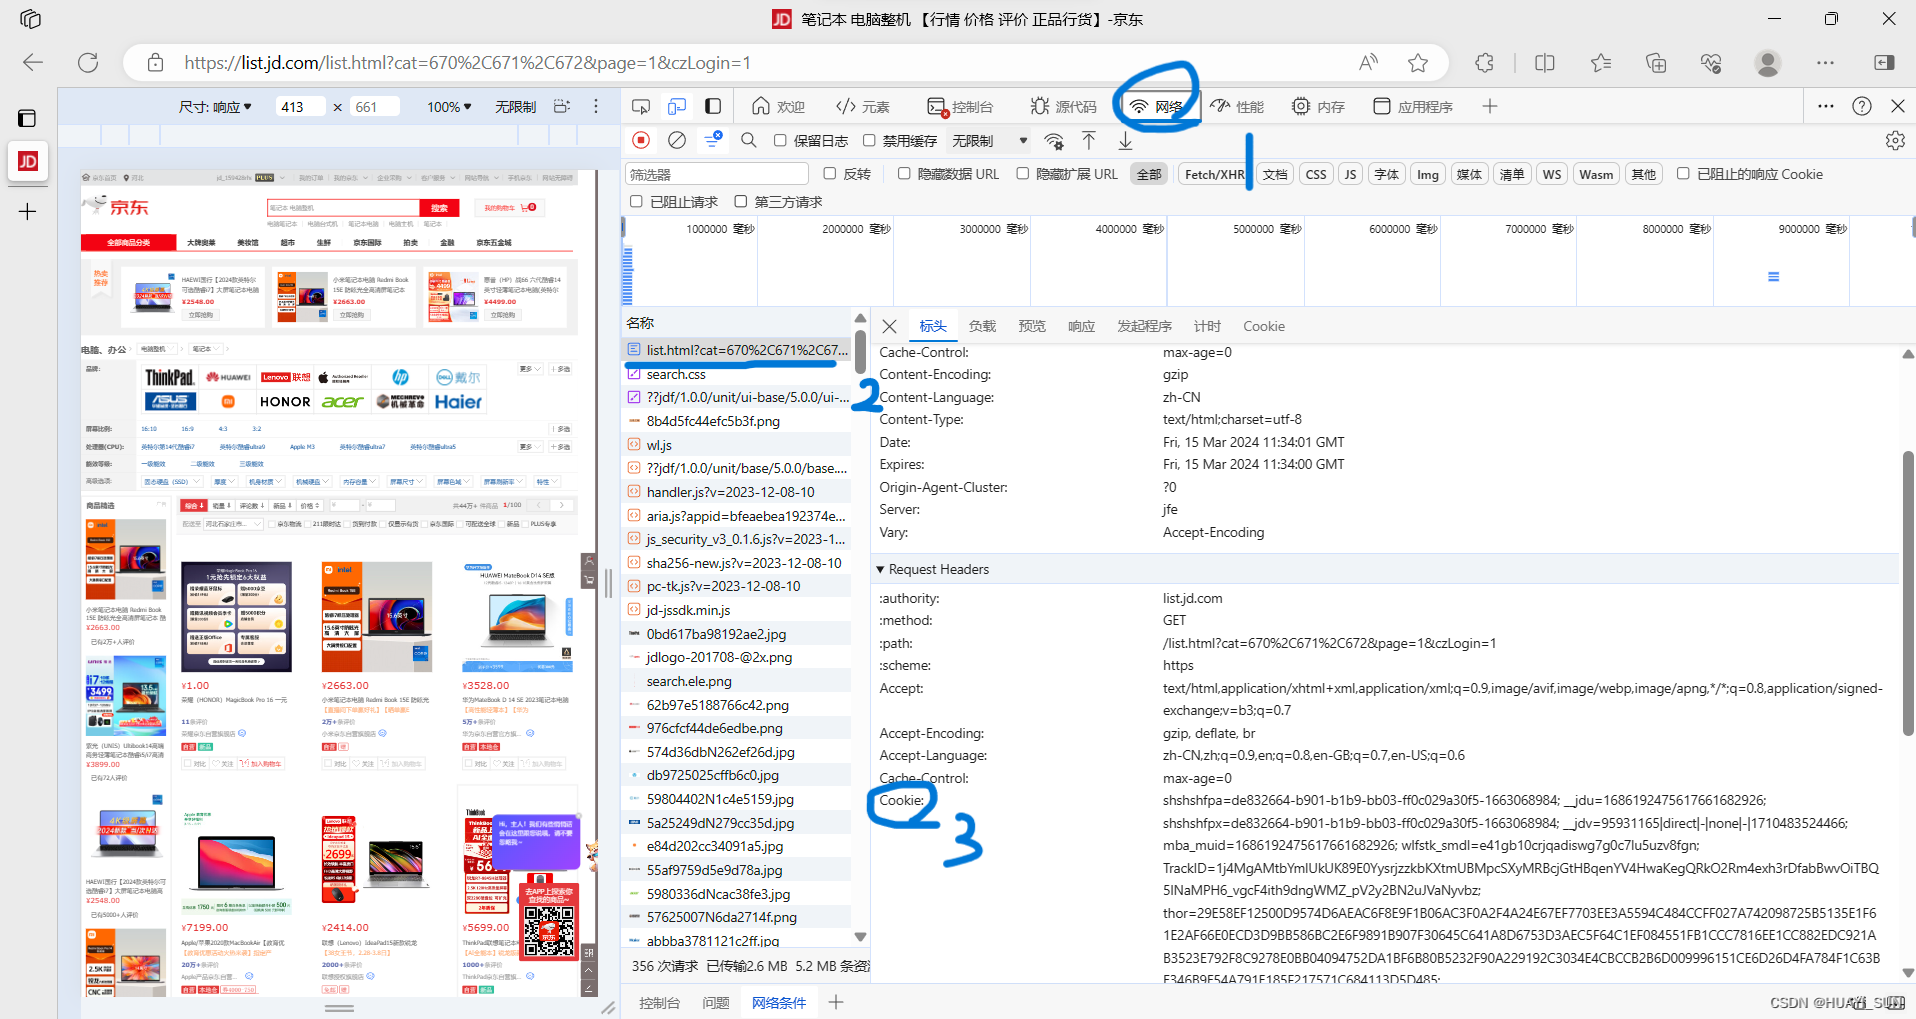Check the 反转 filter checkbox
This screenshot has width=1916, height=1019.
tap(829, 174)
